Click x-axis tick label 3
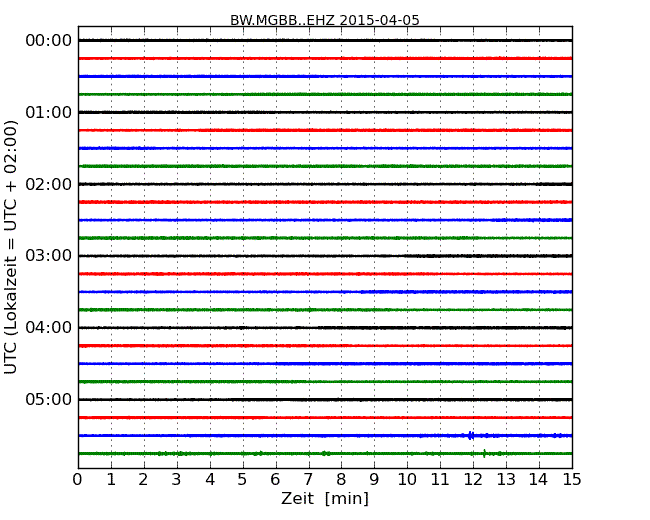Image resolution: width=650 pixels, height=520 pixels. [177, 480]
